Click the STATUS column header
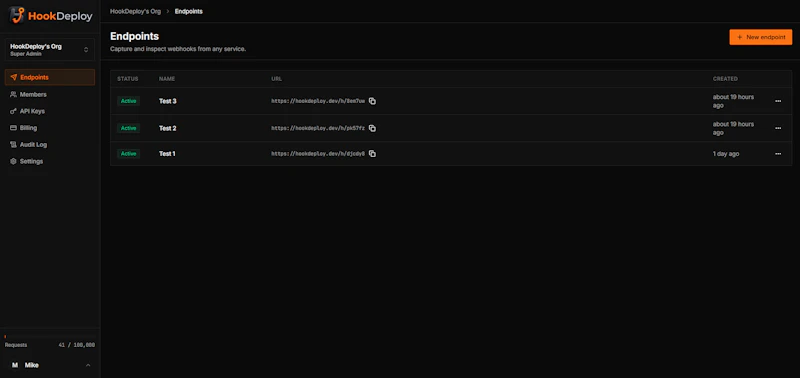This screenshot has width=800, height=378. [x=128, y=79]
